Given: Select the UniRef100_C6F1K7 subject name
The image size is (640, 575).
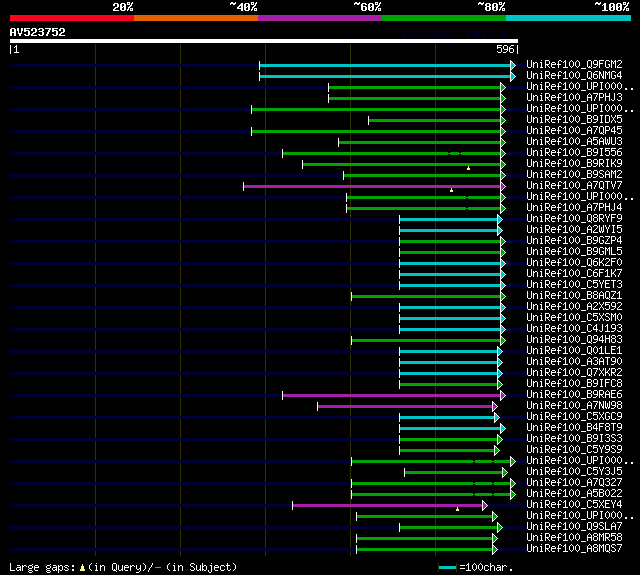Looking at the screenshot, I should [574, 274].
